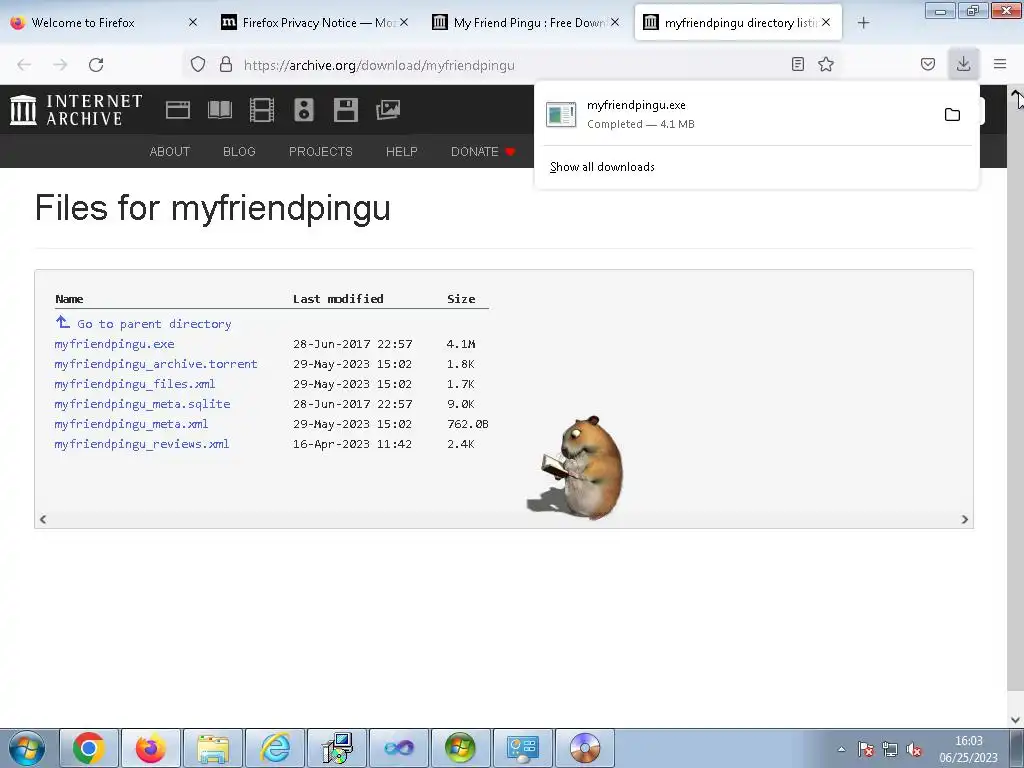
Task: Open Windows Explorer folder in taskbar
Action: tap(213, 748)
